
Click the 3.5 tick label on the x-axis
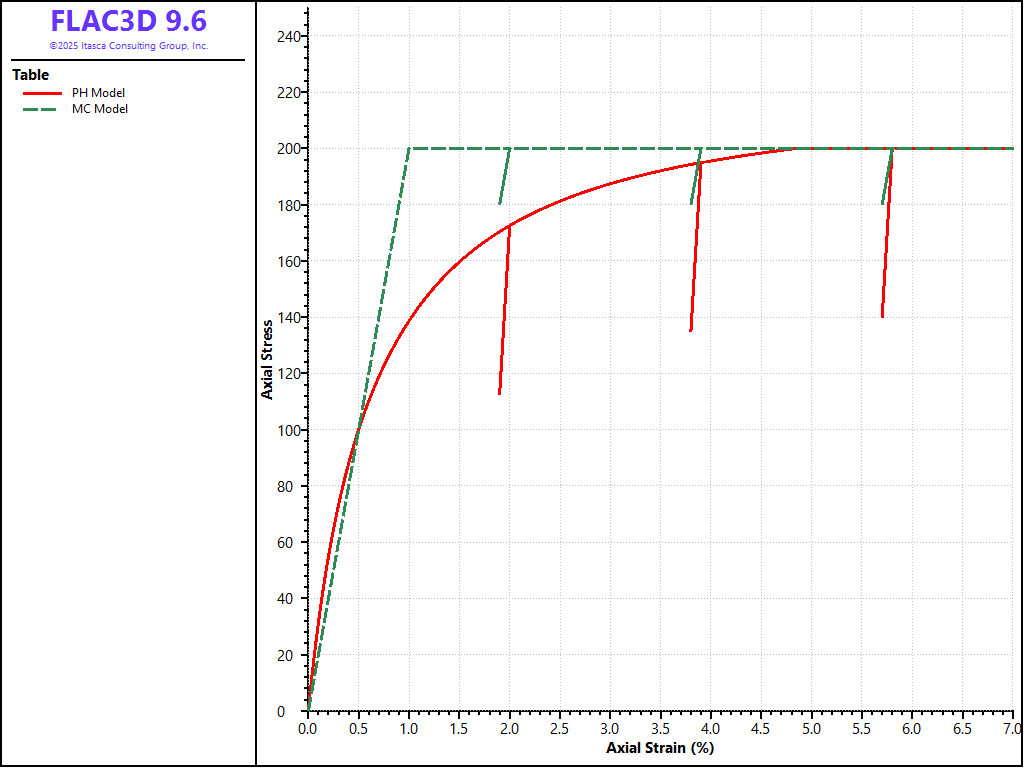click(660, 729)
